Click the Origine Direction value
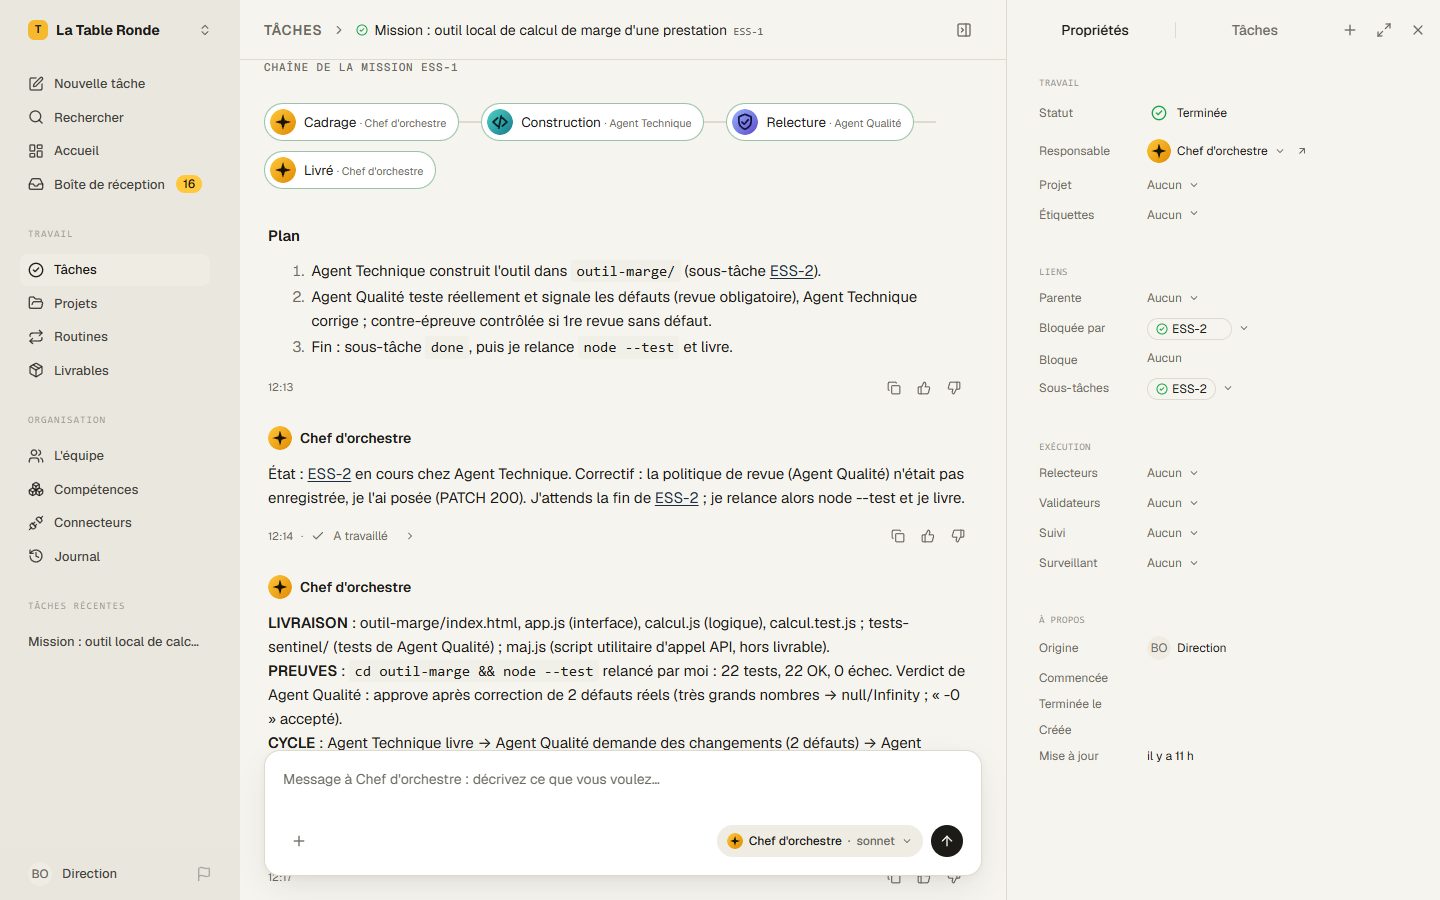Screen dimensions: 1440x900 tap(1188, 648)
